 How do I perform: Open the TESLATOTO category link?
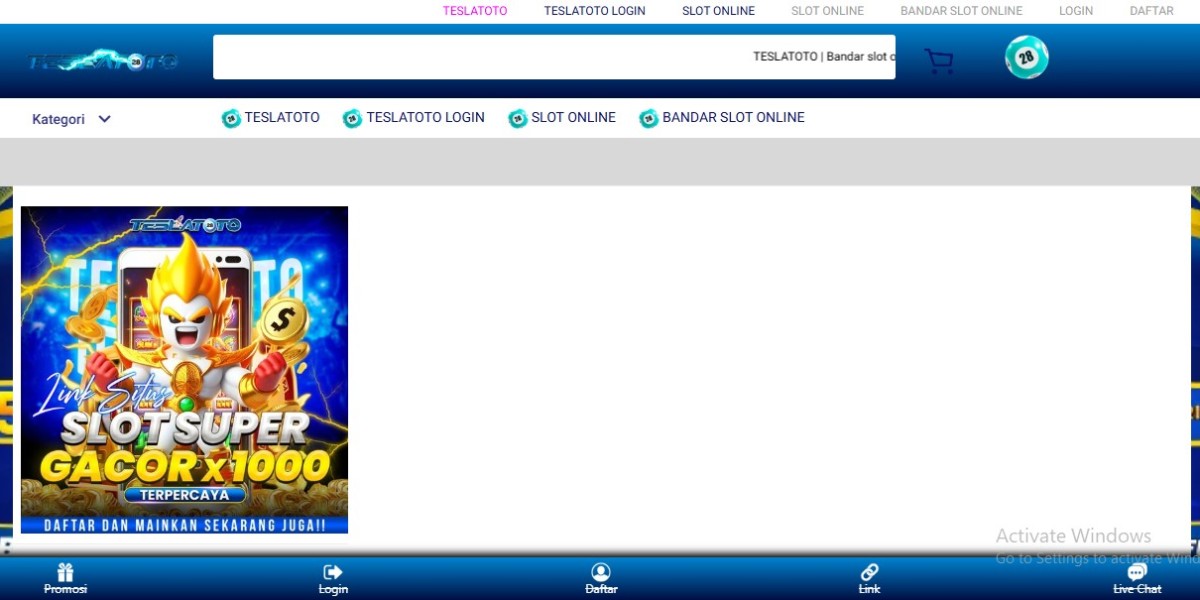click(x=282, y=118)
